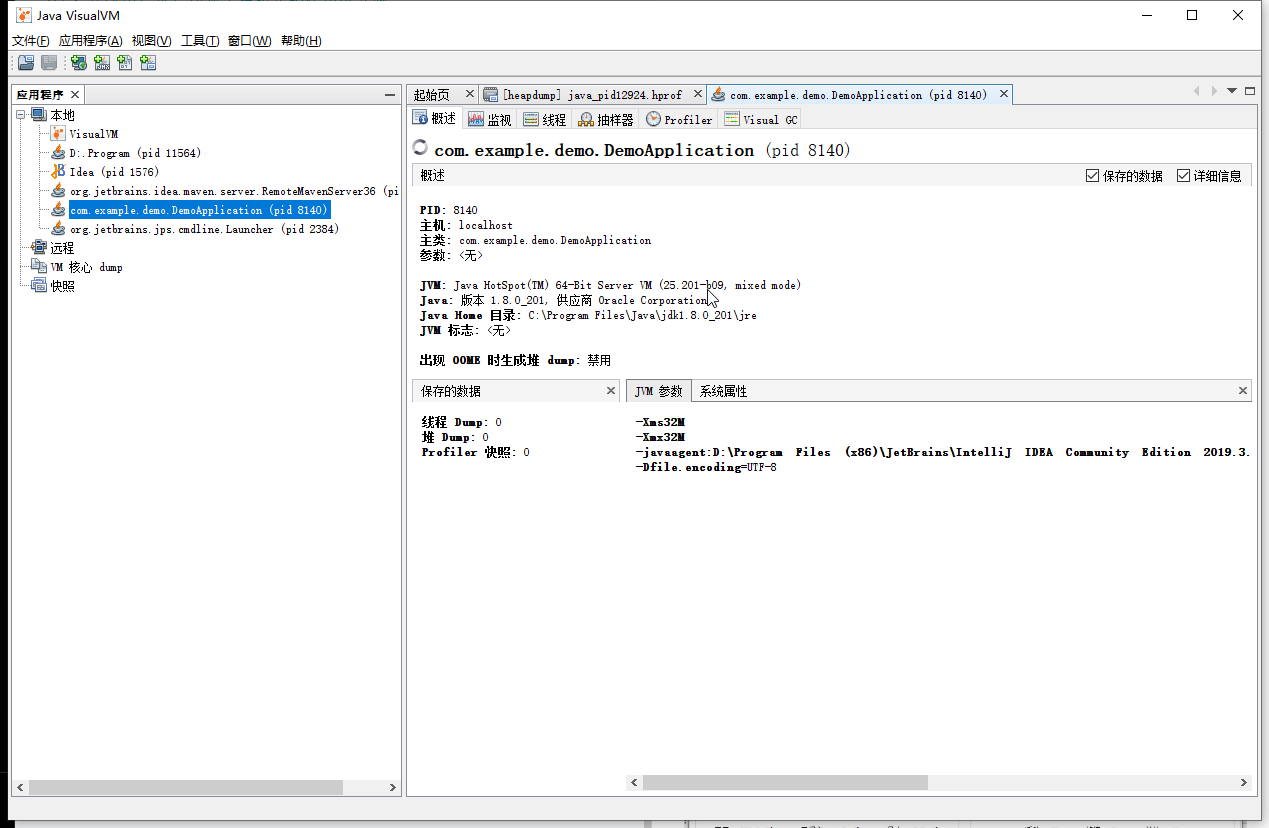Select the 系统属性 tab
Image resolution: width=1269 pixels, height=828 pixels.
coord(723,391)
